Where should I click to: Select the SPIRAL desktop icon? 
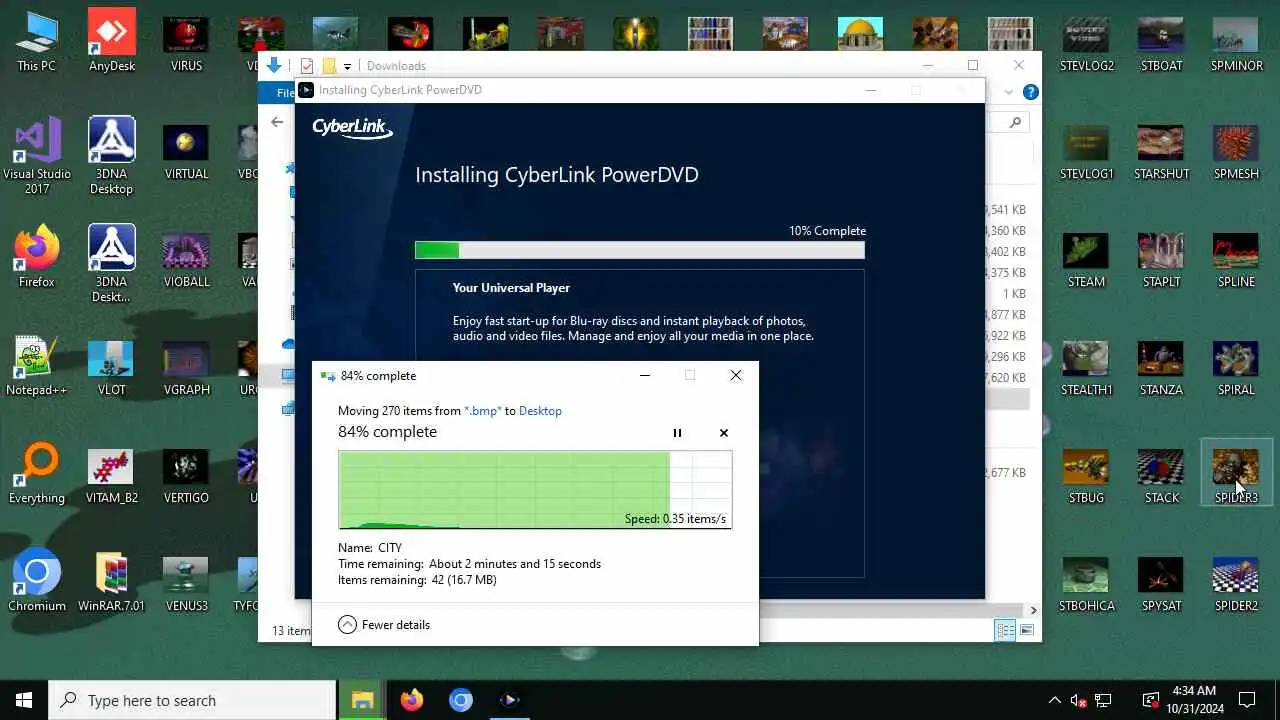click(x=1236, y=366)
